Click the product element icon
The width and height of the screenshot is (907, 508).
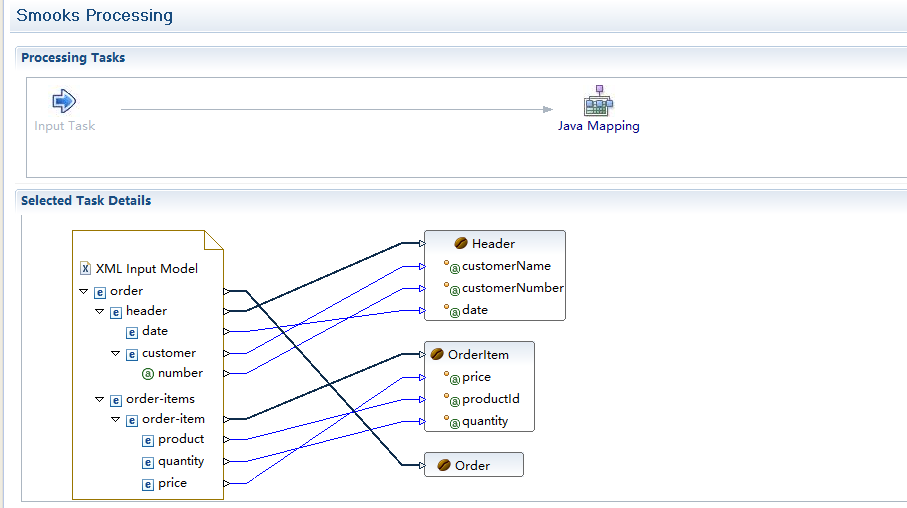[x=148, y=440]
